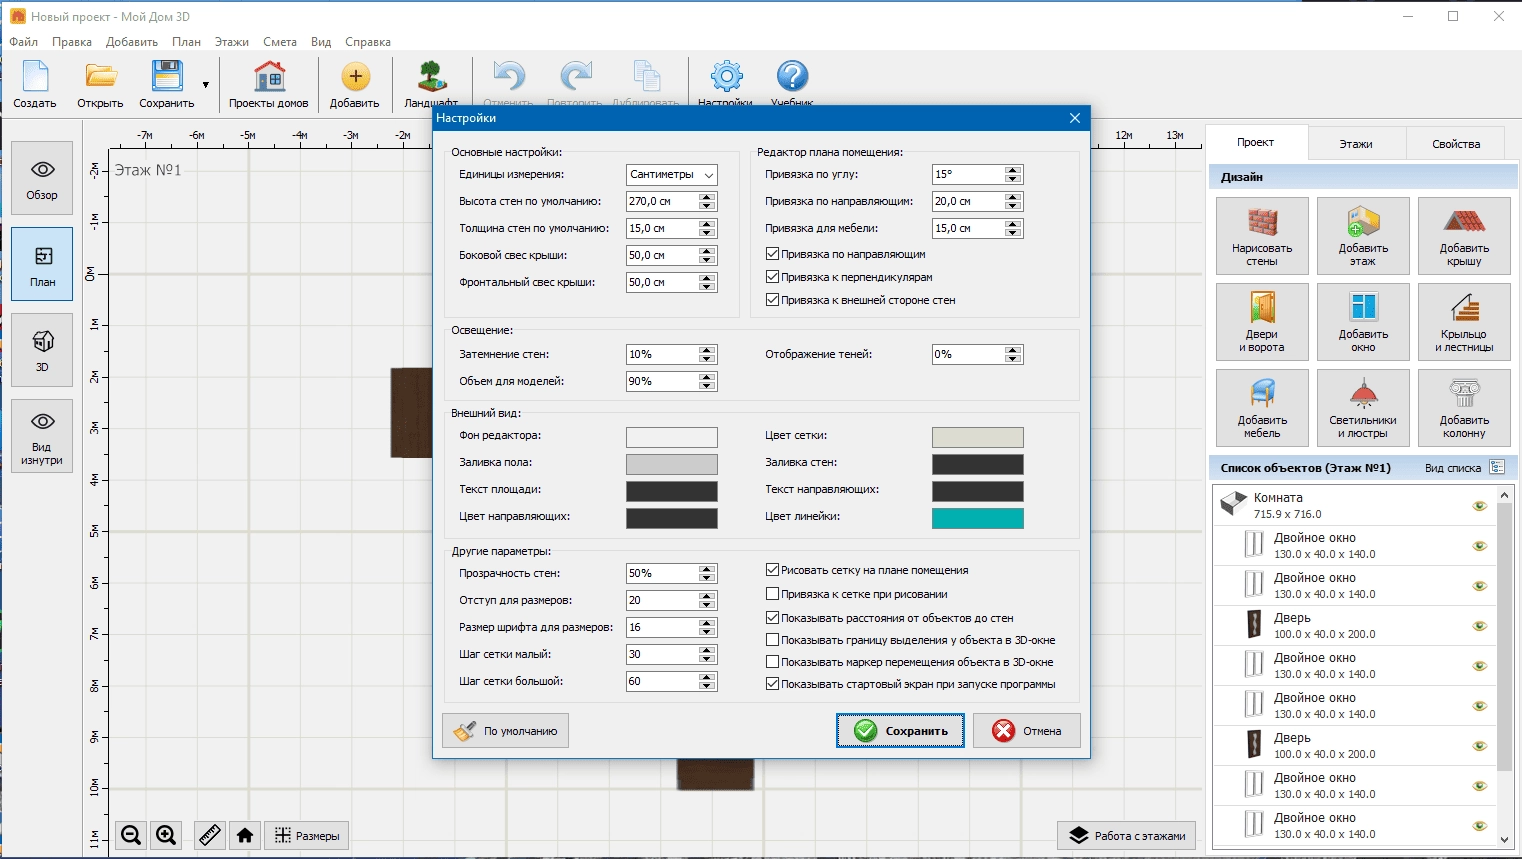Viewport: 1522px width, 859px height.
Task: Uncheck Привязка к внешней стороне стен
Action: [772, 300]
